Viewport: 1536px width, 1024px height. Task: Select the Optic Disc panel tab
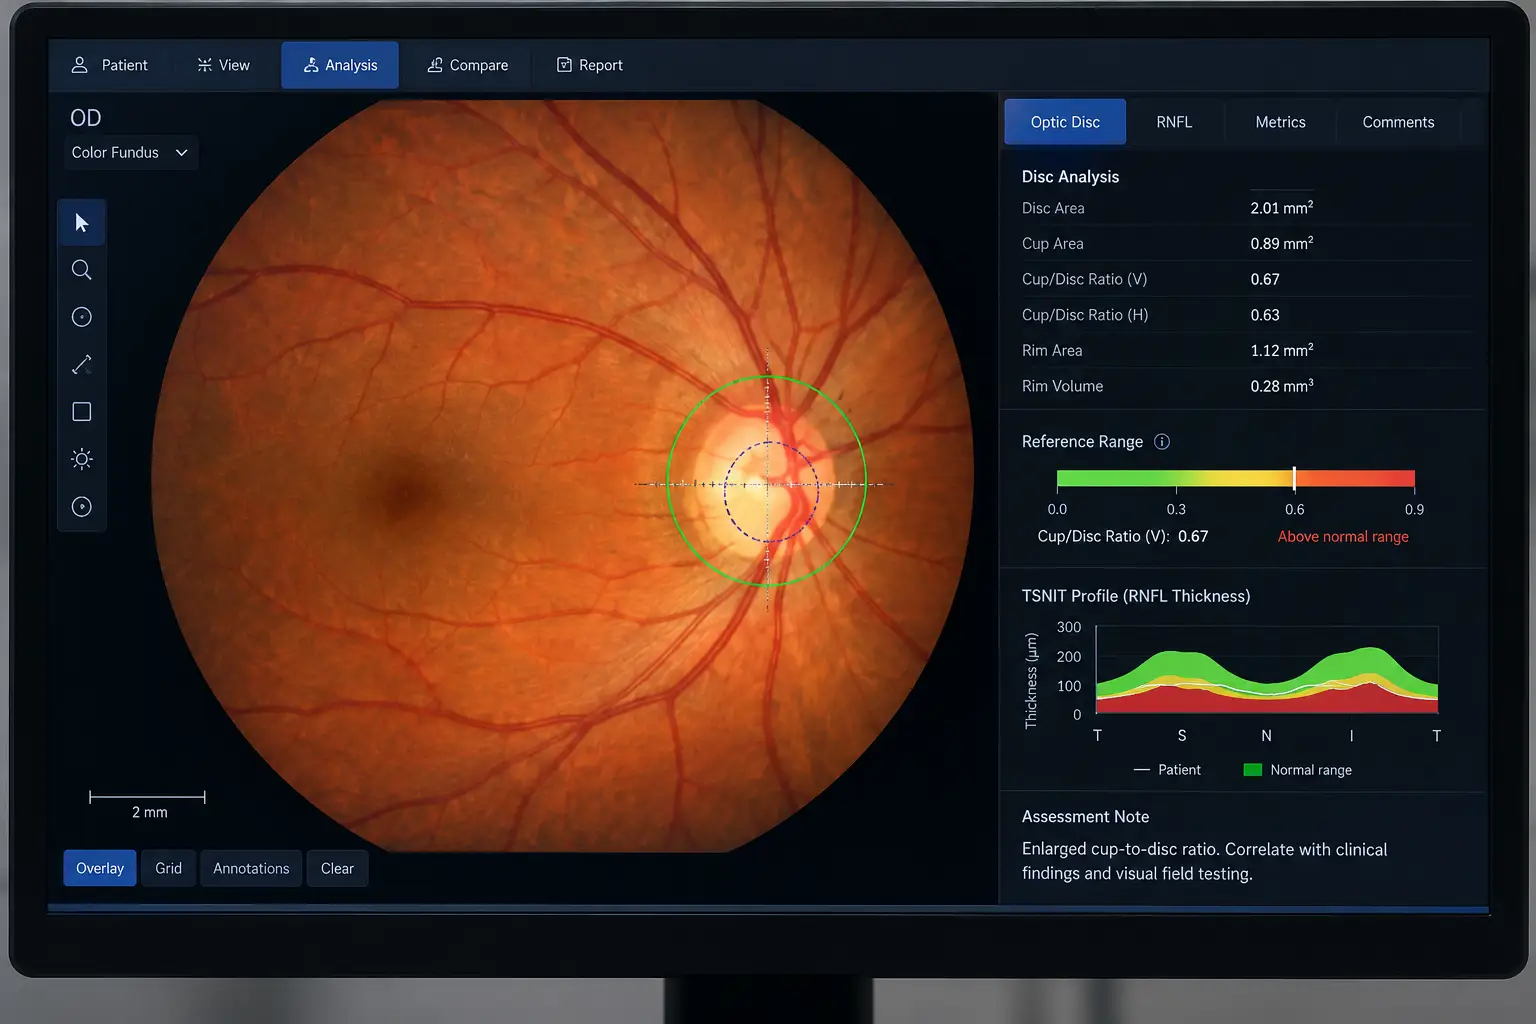click(1065, 122)
